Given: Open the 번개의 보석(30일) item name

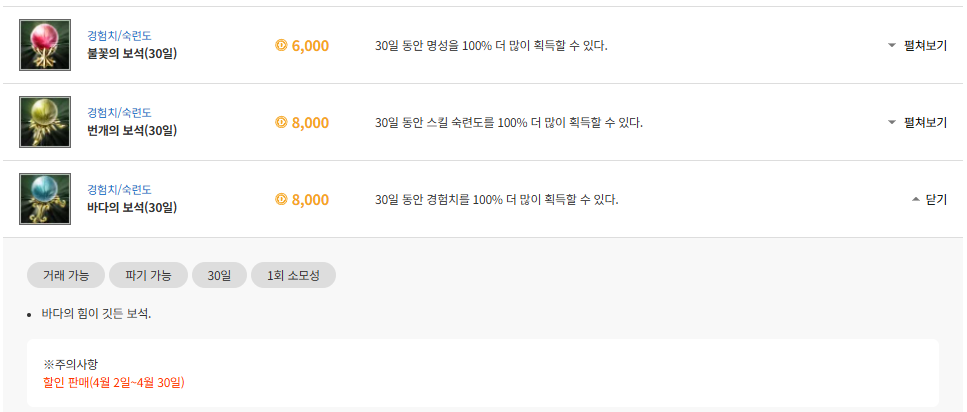Looking at the screenshot, I should [x=132, y=131].
